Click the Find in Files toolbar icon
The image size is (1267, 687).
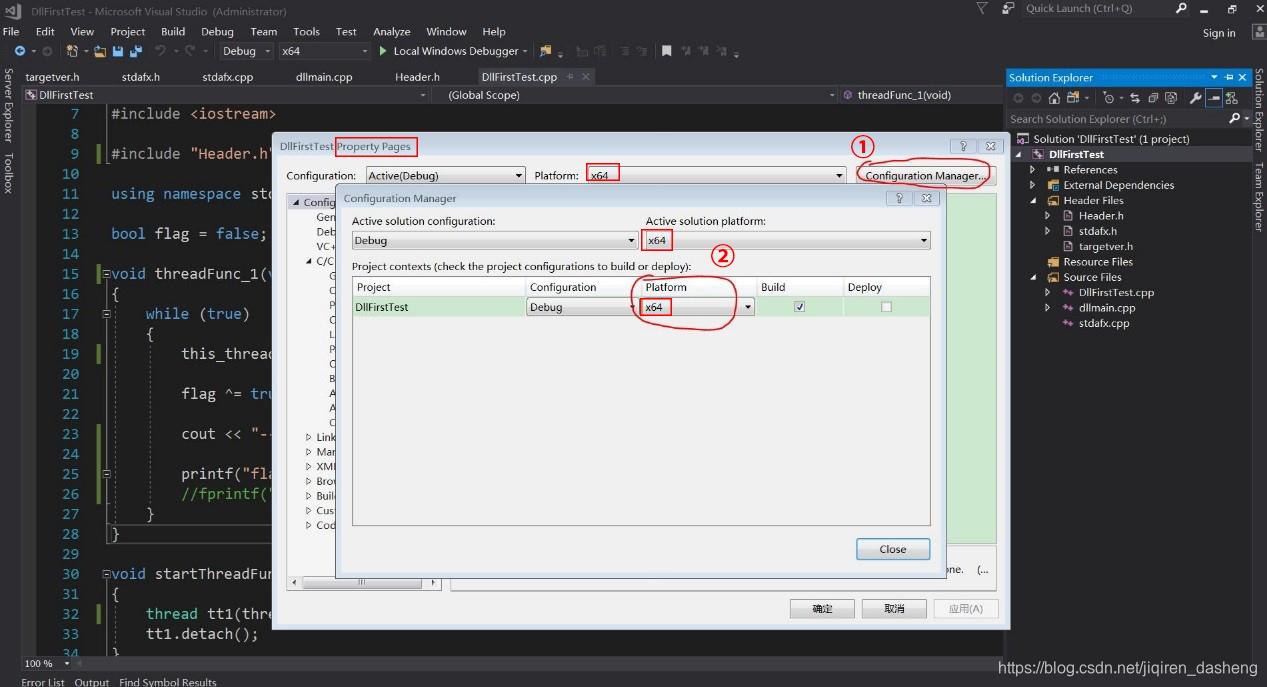545,51
